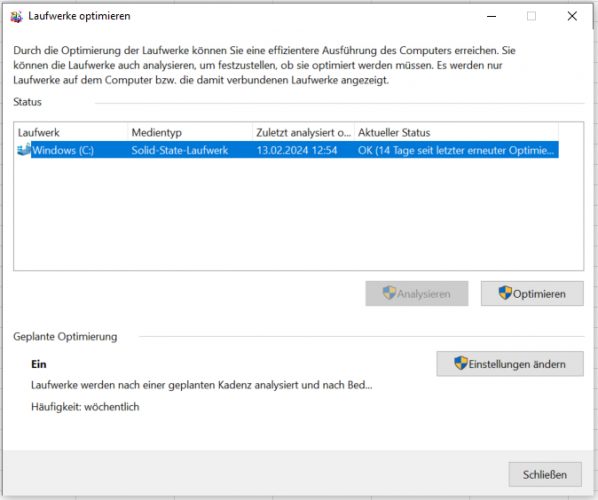Click the Solid-State-Laufwerk cell
Image resolution: width=598 pixels, height=500 pixels.
(180, 150)
